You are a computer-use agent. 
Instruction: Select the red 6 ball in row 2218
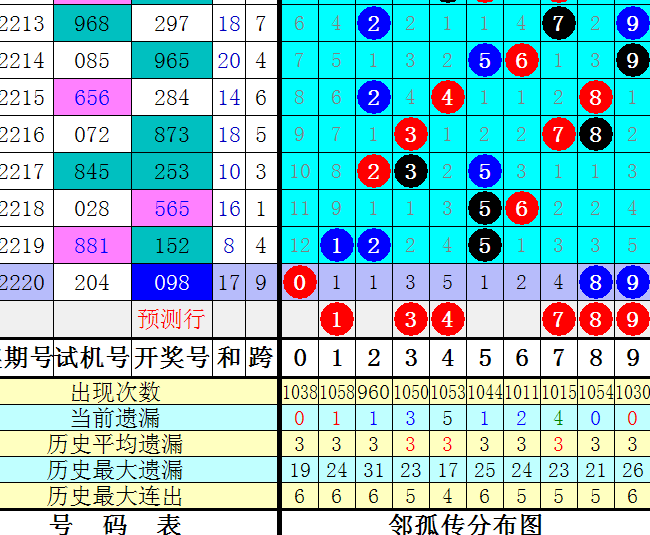pyautogui.click(x=521, y=208)
